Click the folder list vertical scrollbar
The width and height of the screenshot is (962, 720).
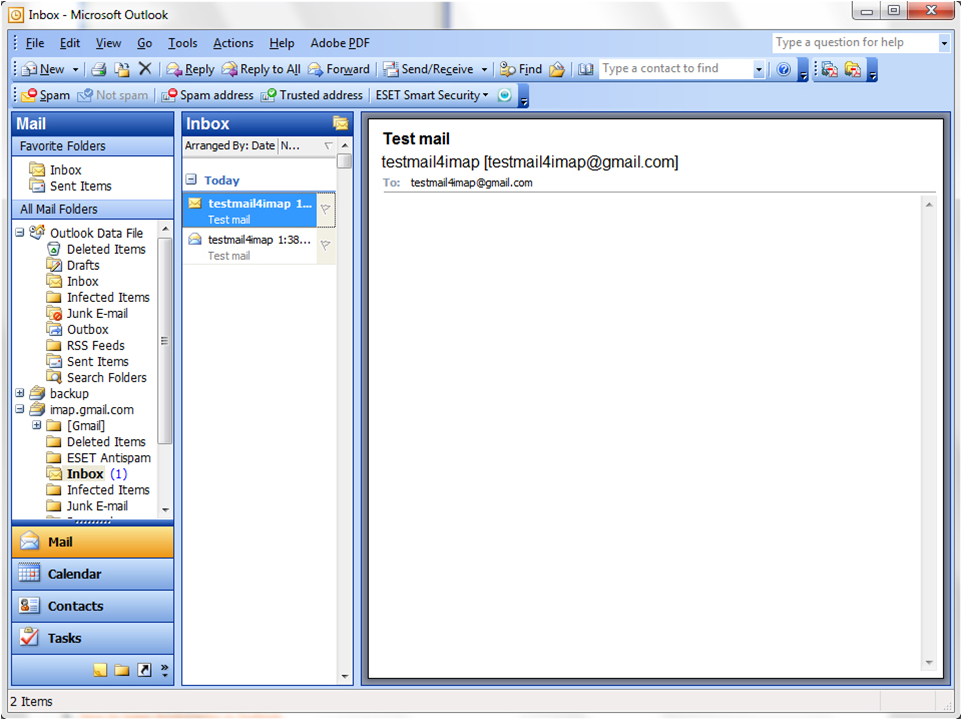164,340
